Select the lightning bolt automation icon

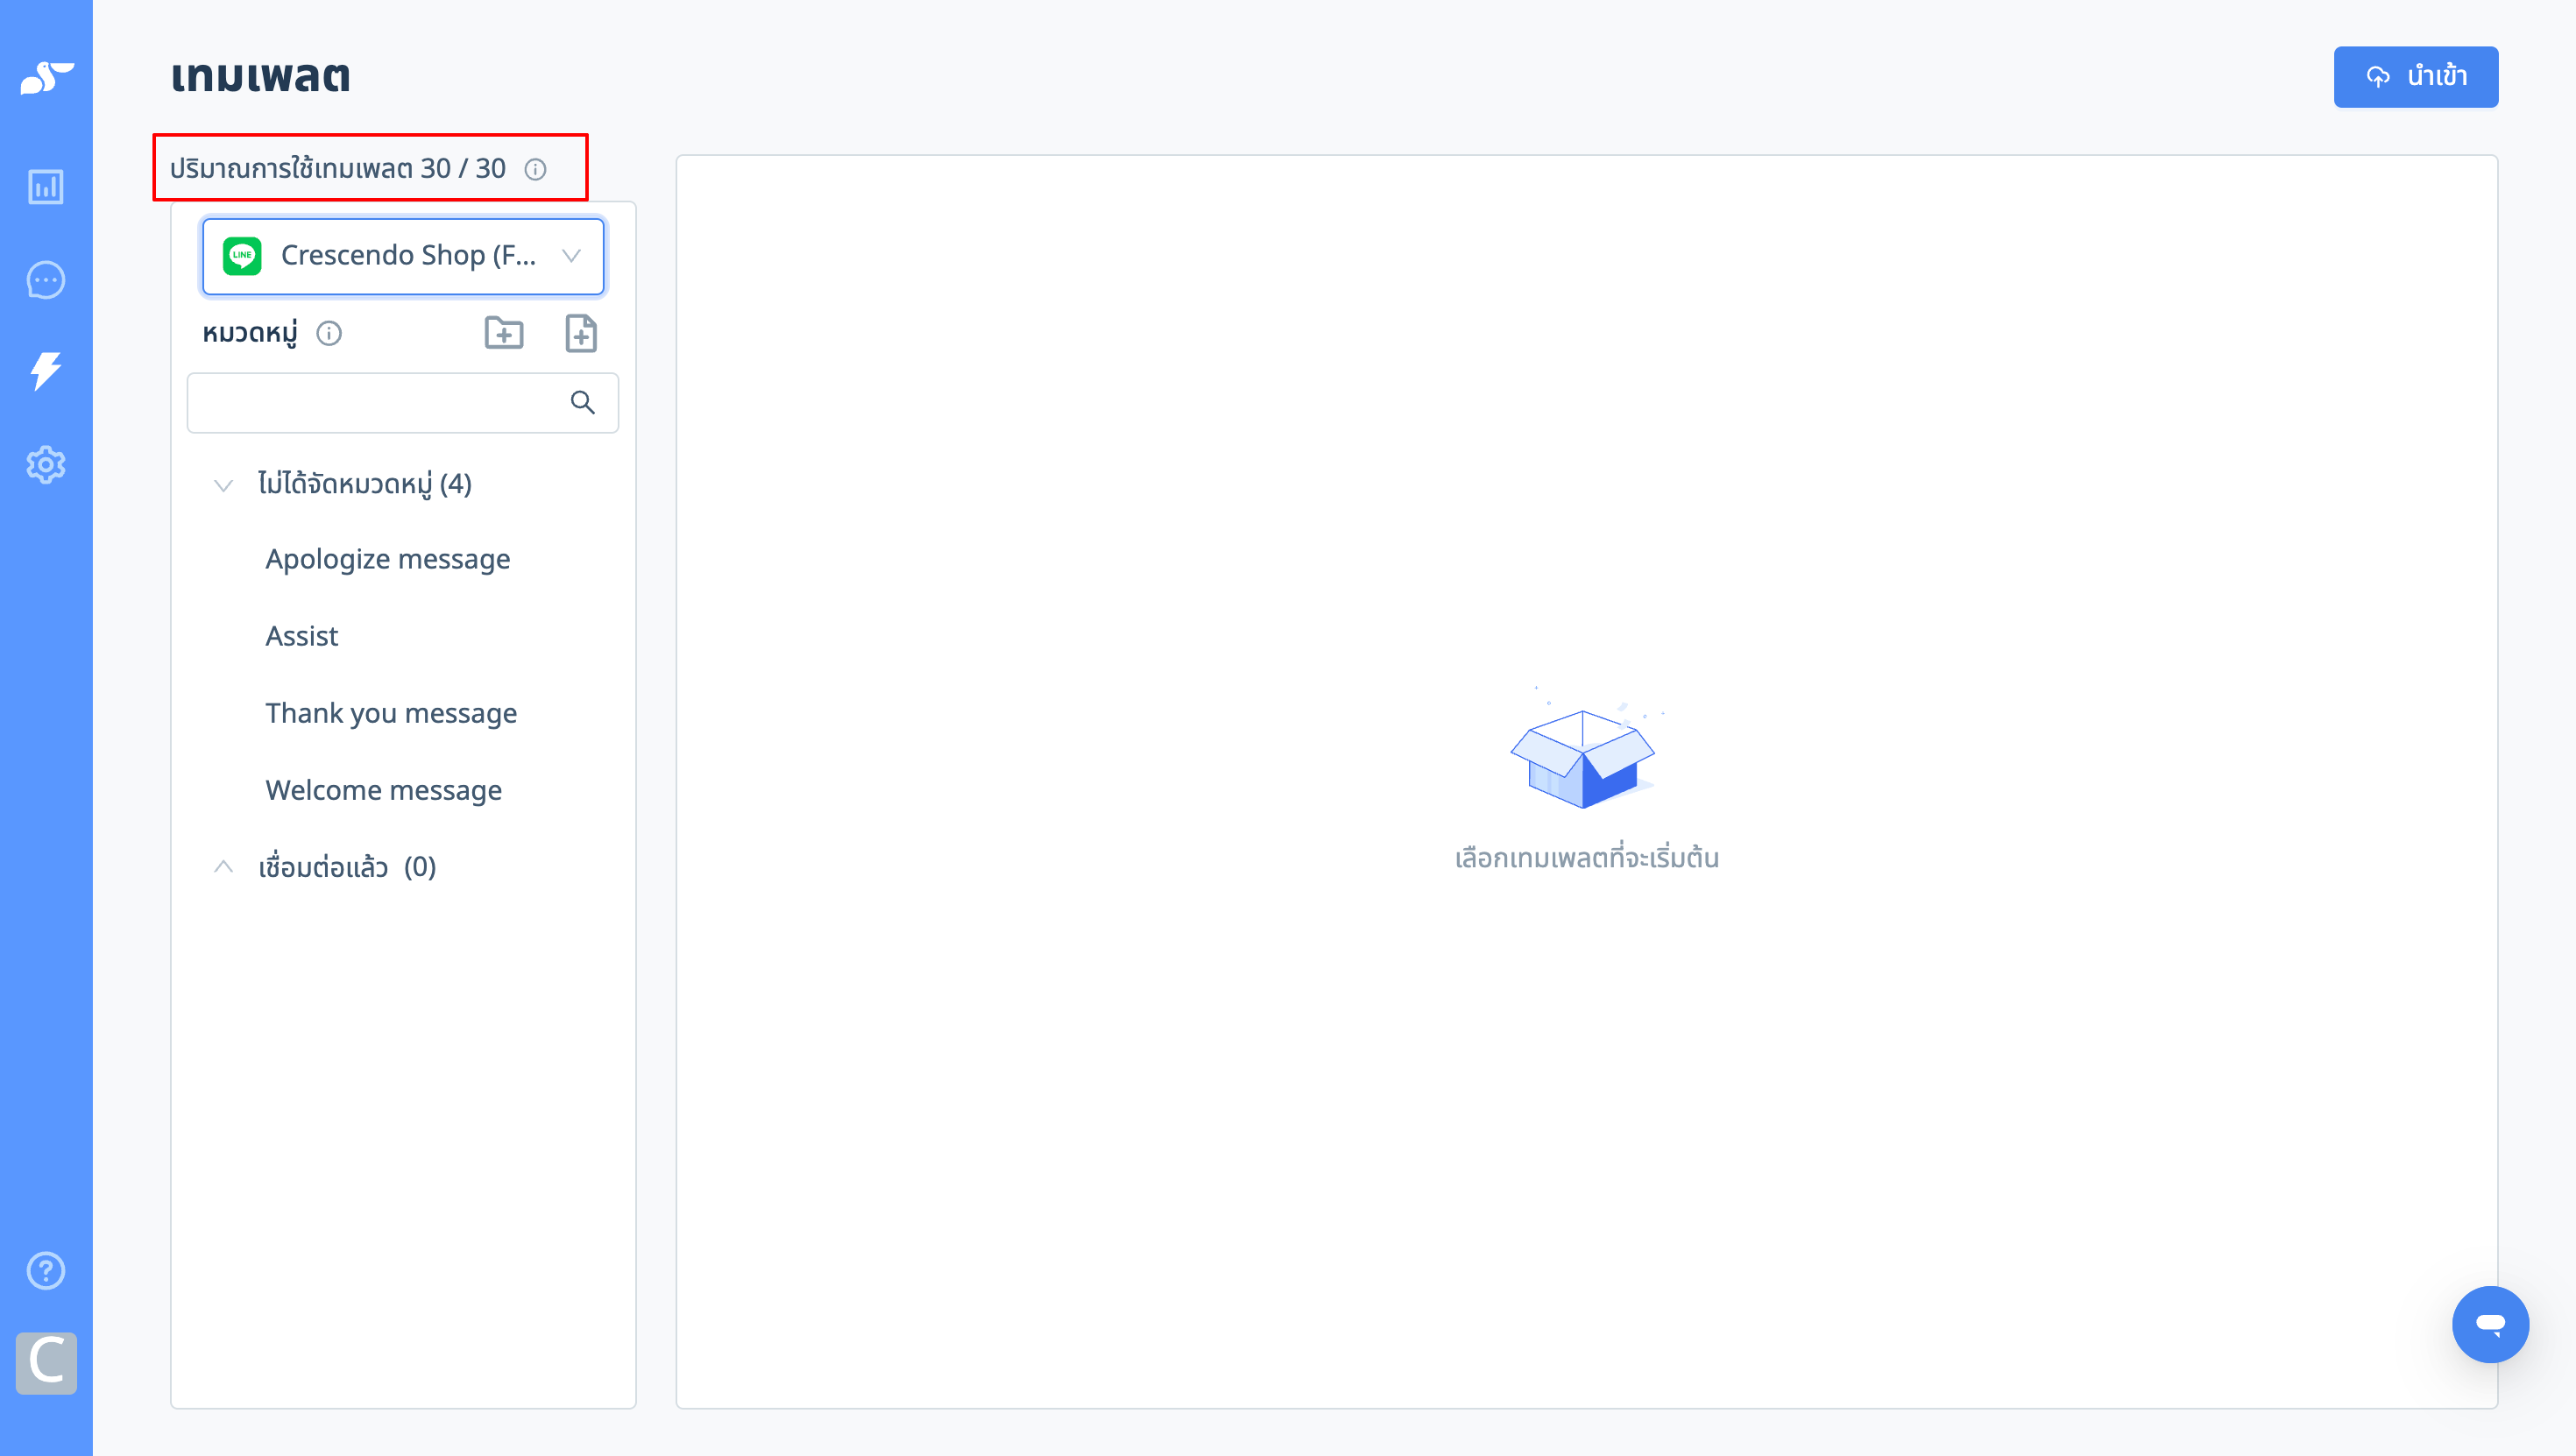46,371
